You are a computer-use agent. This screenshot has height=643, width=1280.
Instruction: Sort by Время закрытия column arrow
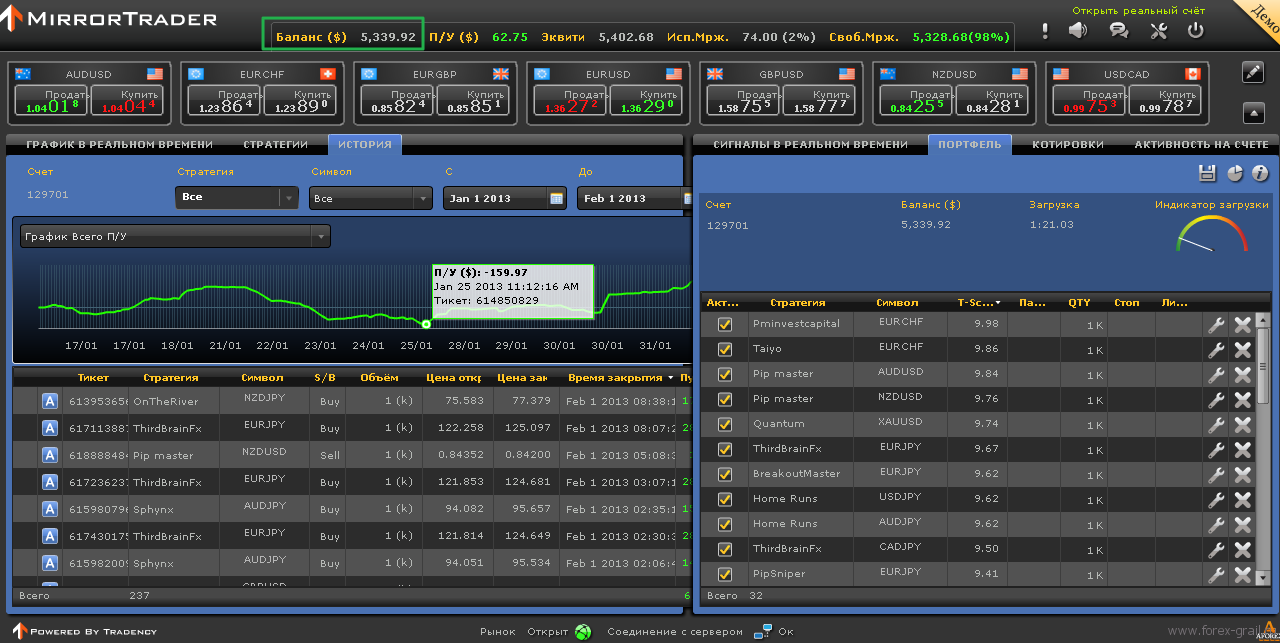coord(670,378)
